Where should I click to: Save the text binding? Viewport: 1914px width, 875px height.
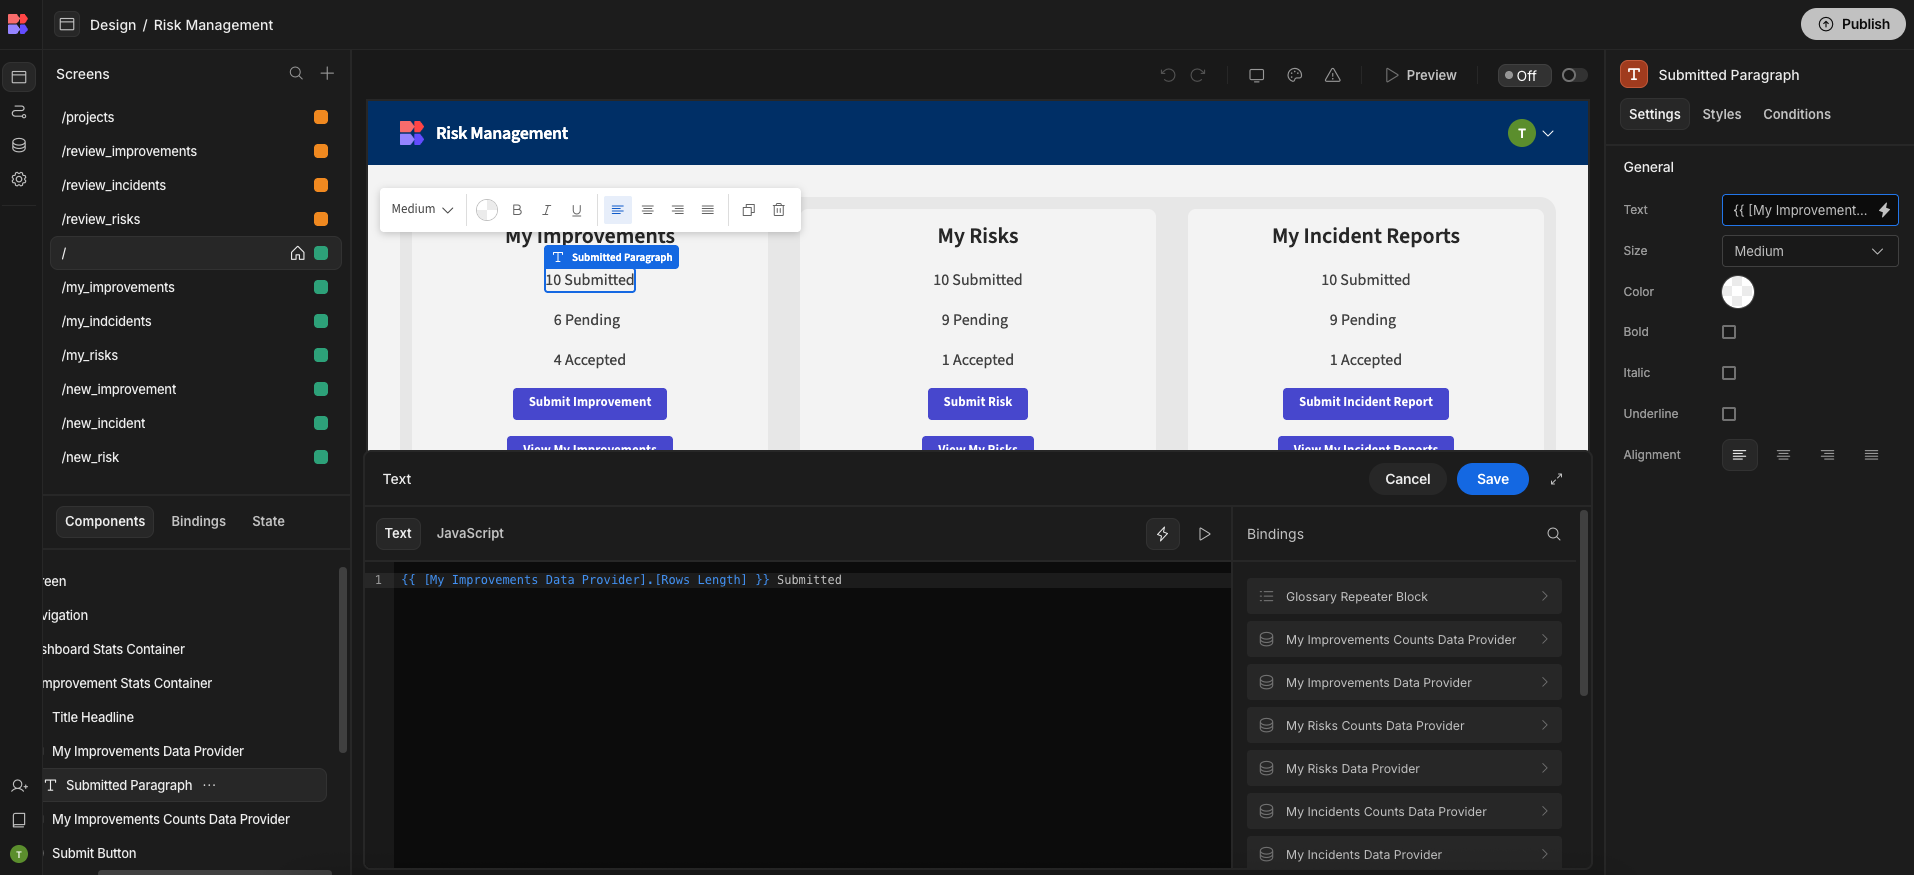click(1492, 479)
